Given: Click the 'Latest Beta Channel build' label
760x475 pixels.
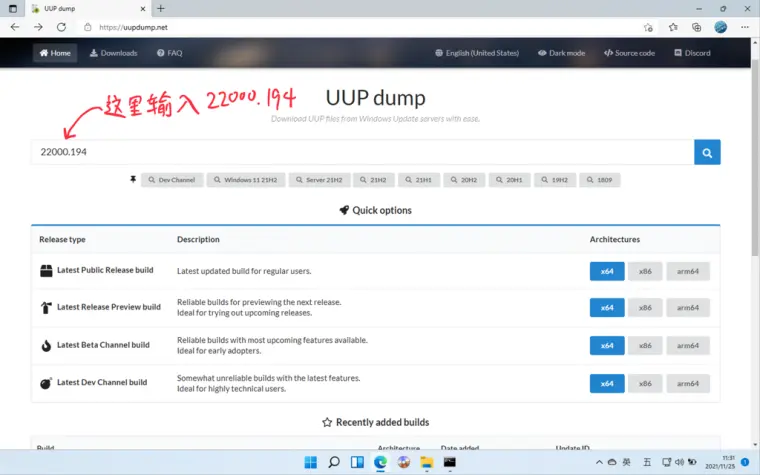Looking at the screenshot, I should (103, 345).
